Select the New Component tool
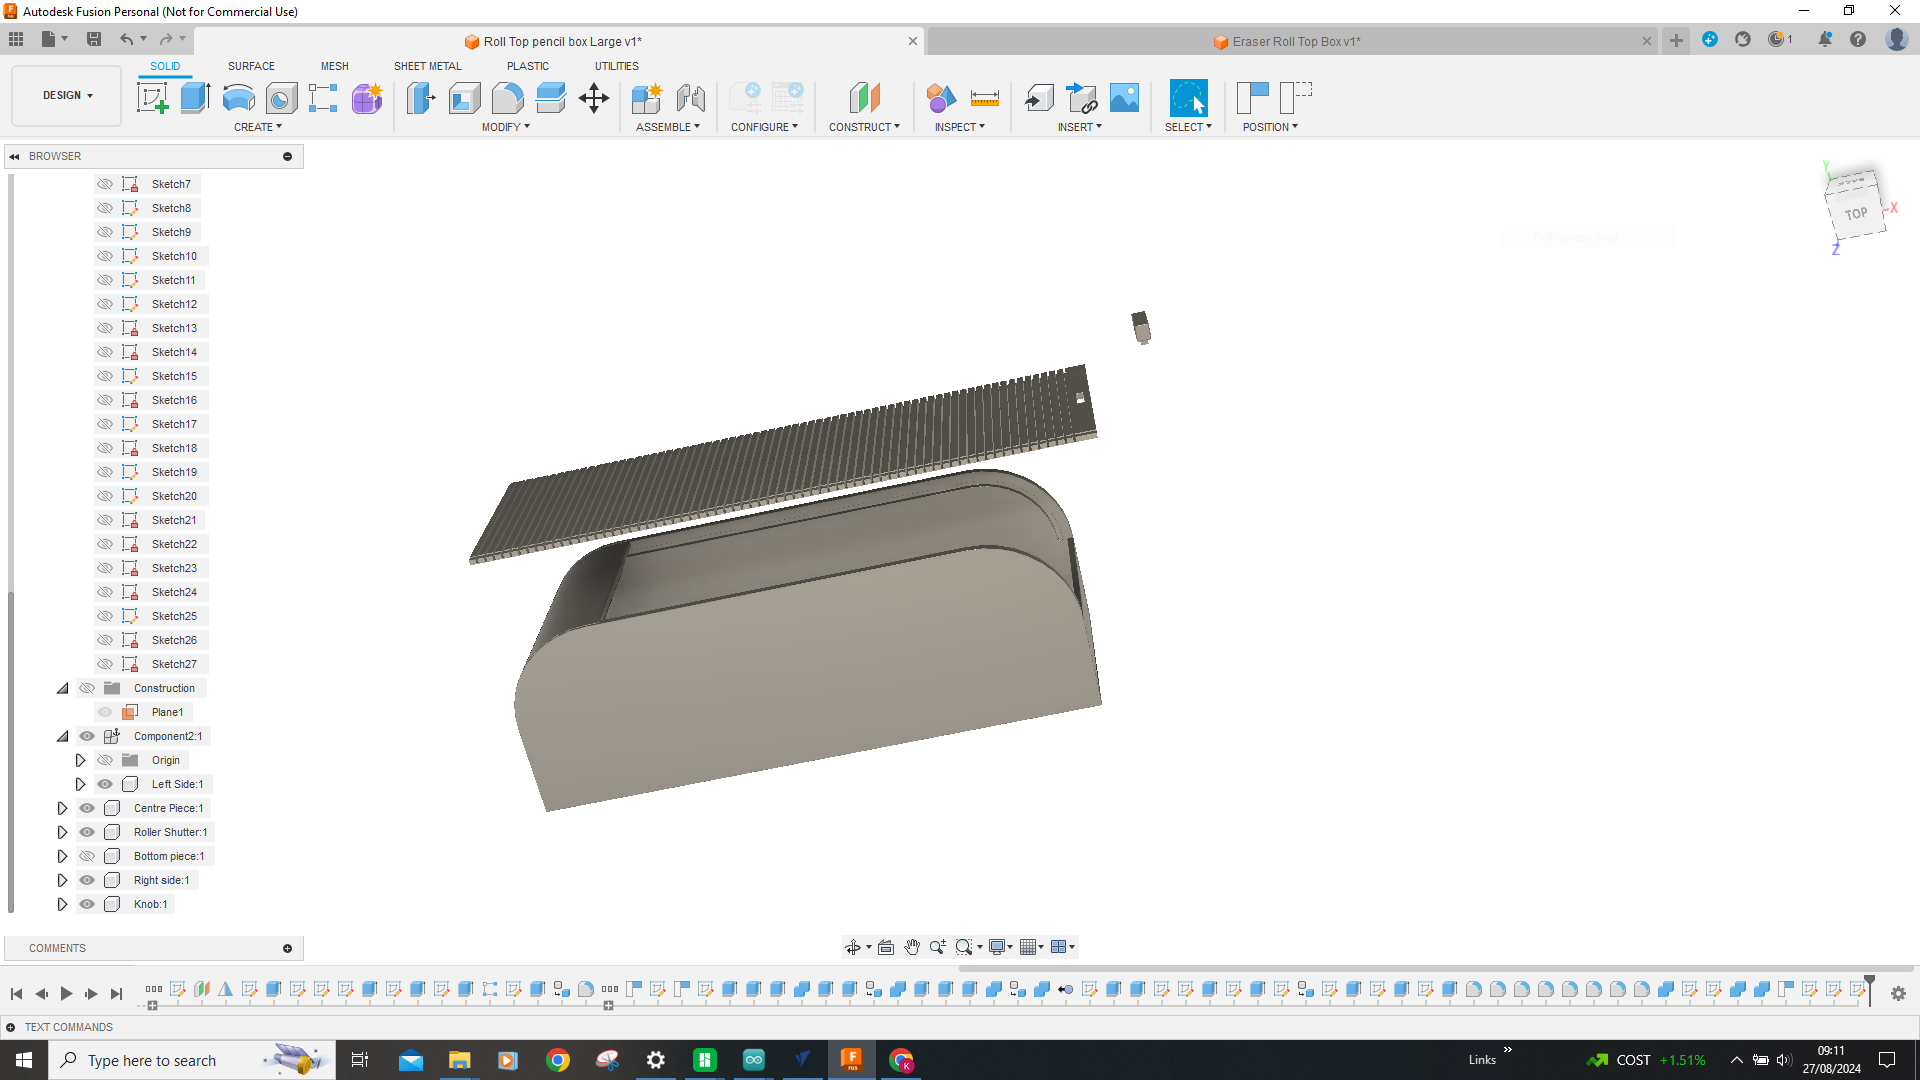Image resolution: width=1920 pixels, height=1080 pixels. 647,98
